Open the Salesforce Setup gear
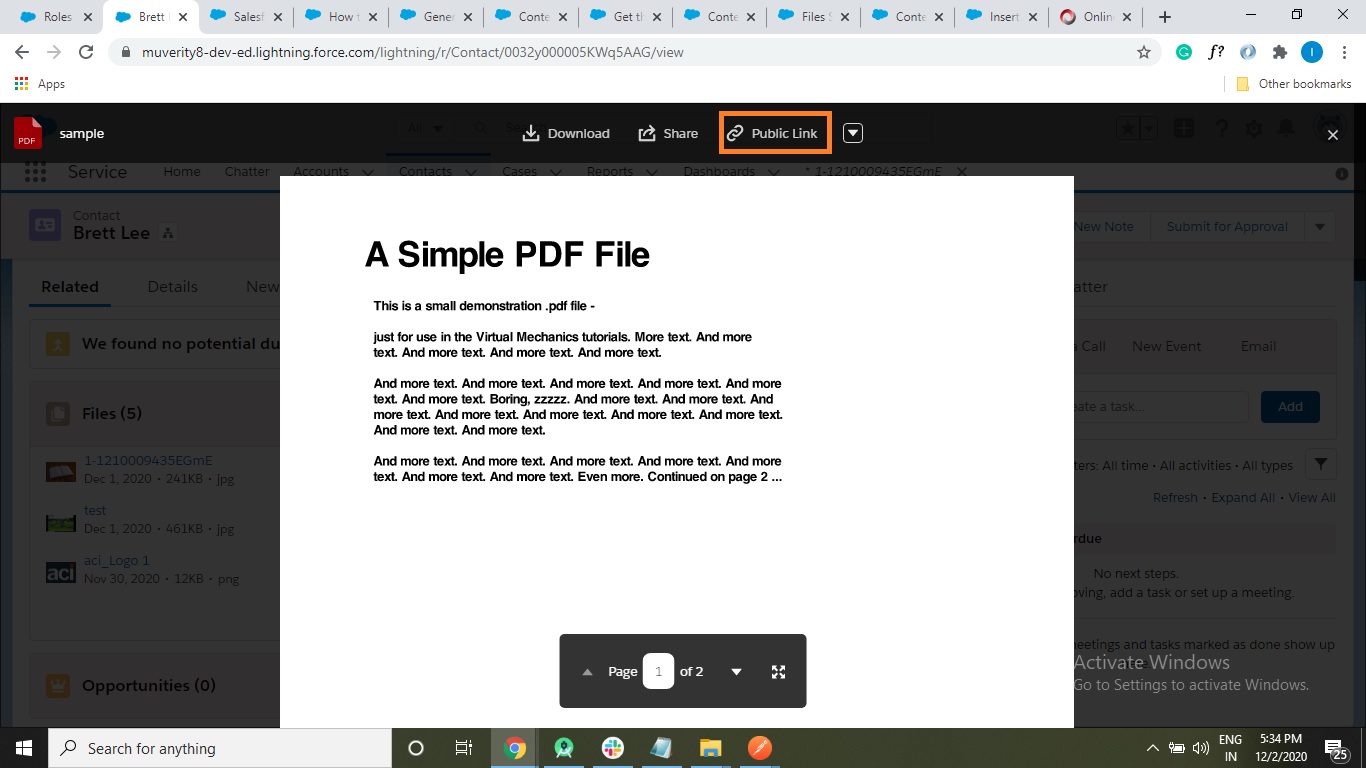 click(1253, 128)
